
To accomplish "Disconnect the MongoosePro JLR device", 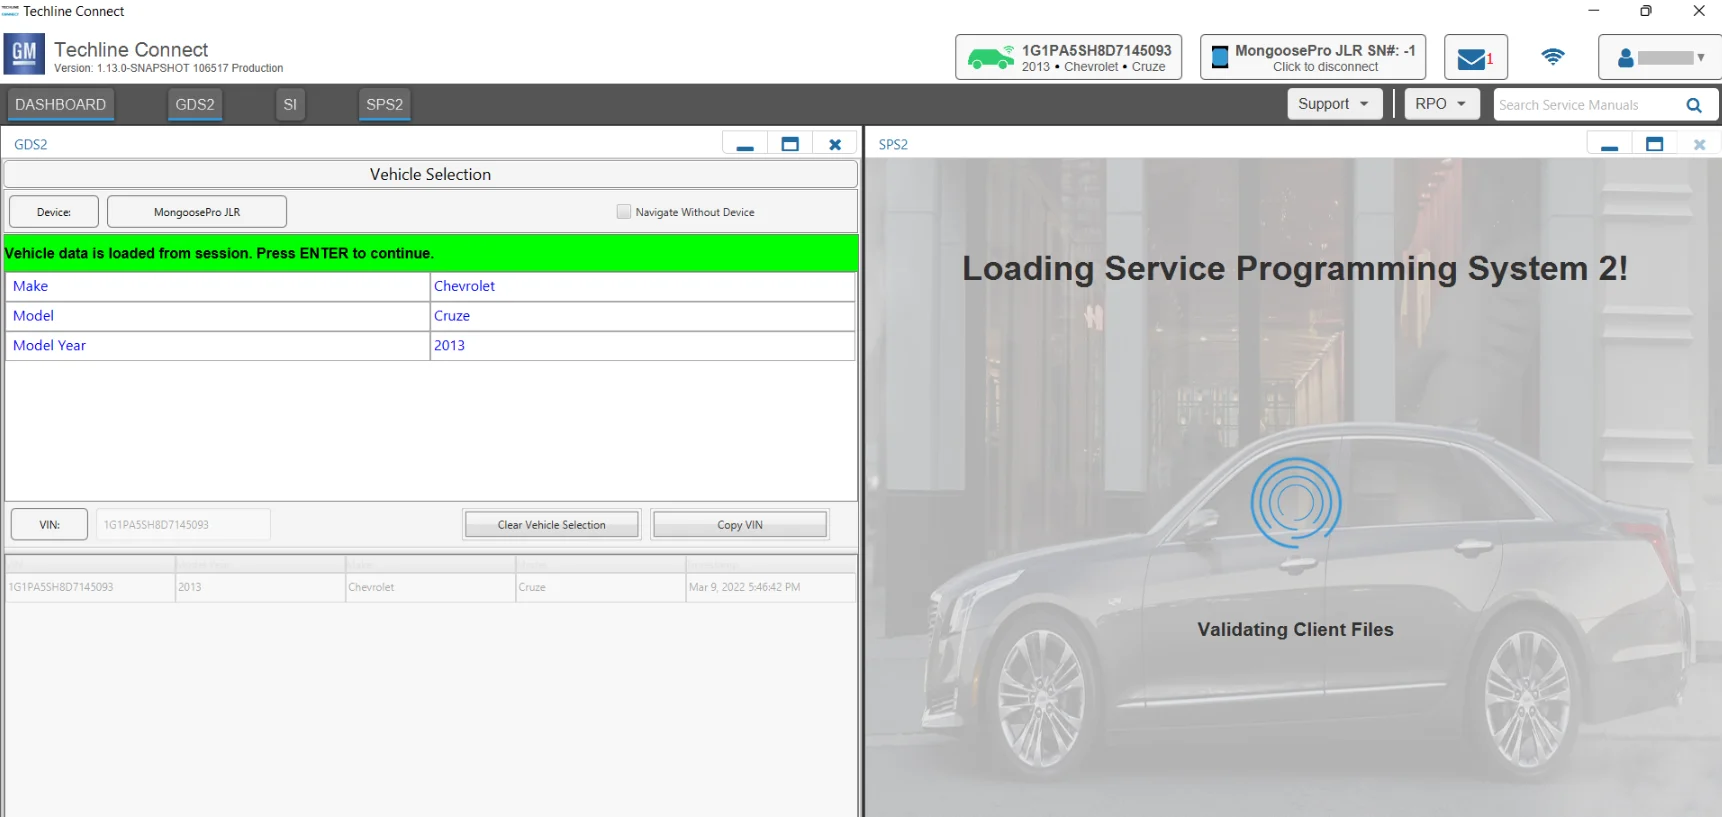I will (x=1312, y=58).
